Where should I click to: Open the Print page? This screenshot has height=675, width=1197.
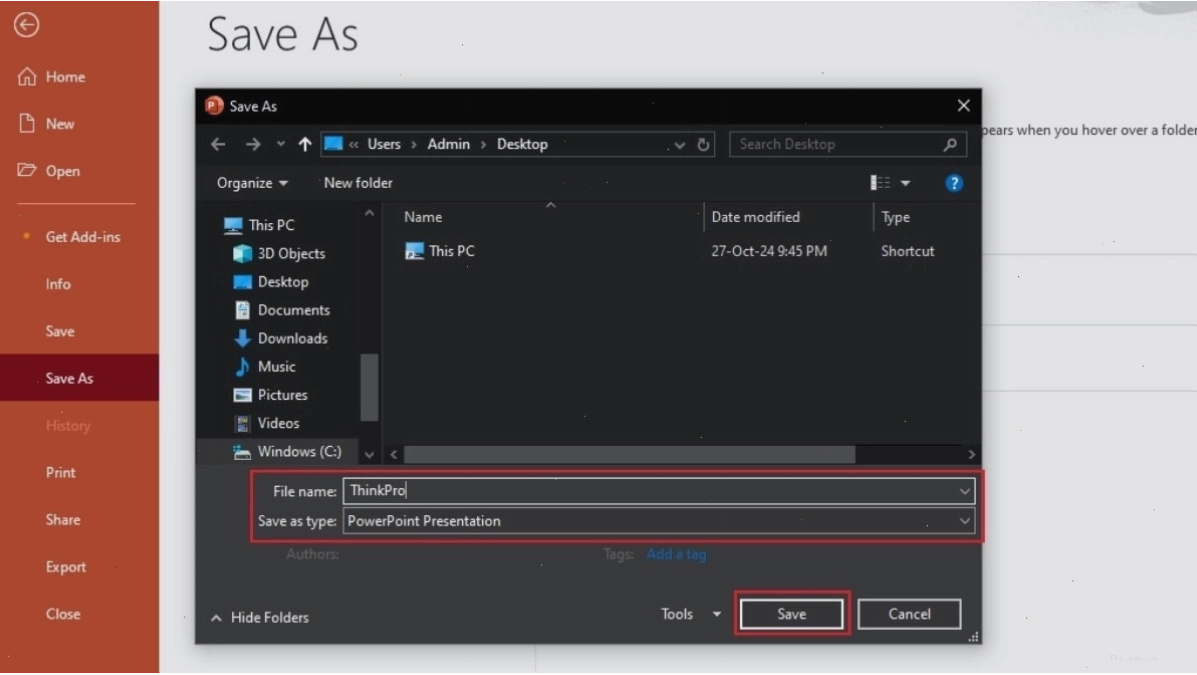point(60,473)
